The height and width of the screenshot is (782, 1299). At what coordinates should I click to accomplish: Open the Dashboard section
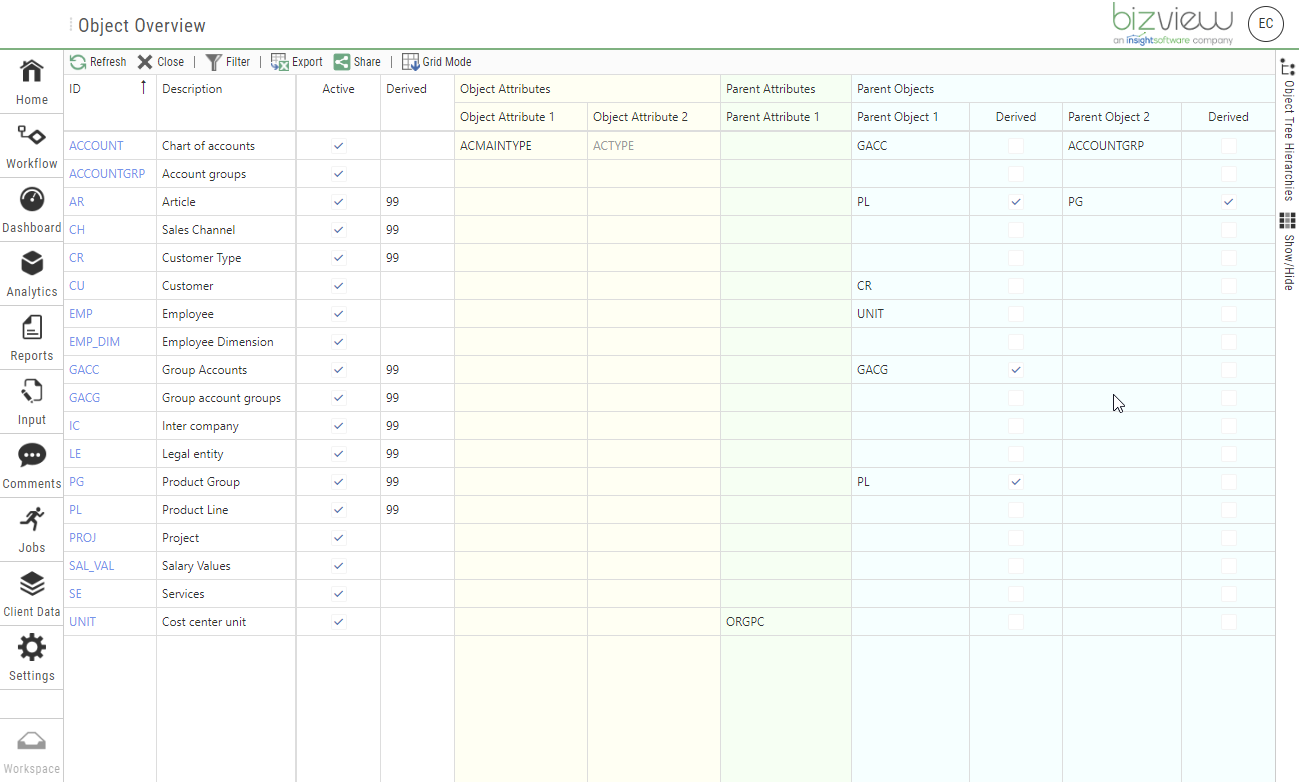click(31, 209)
